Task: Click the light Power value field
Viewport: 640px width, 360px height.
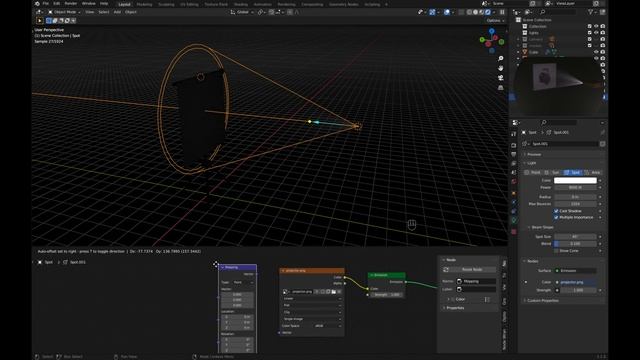Action: point(575,187)
